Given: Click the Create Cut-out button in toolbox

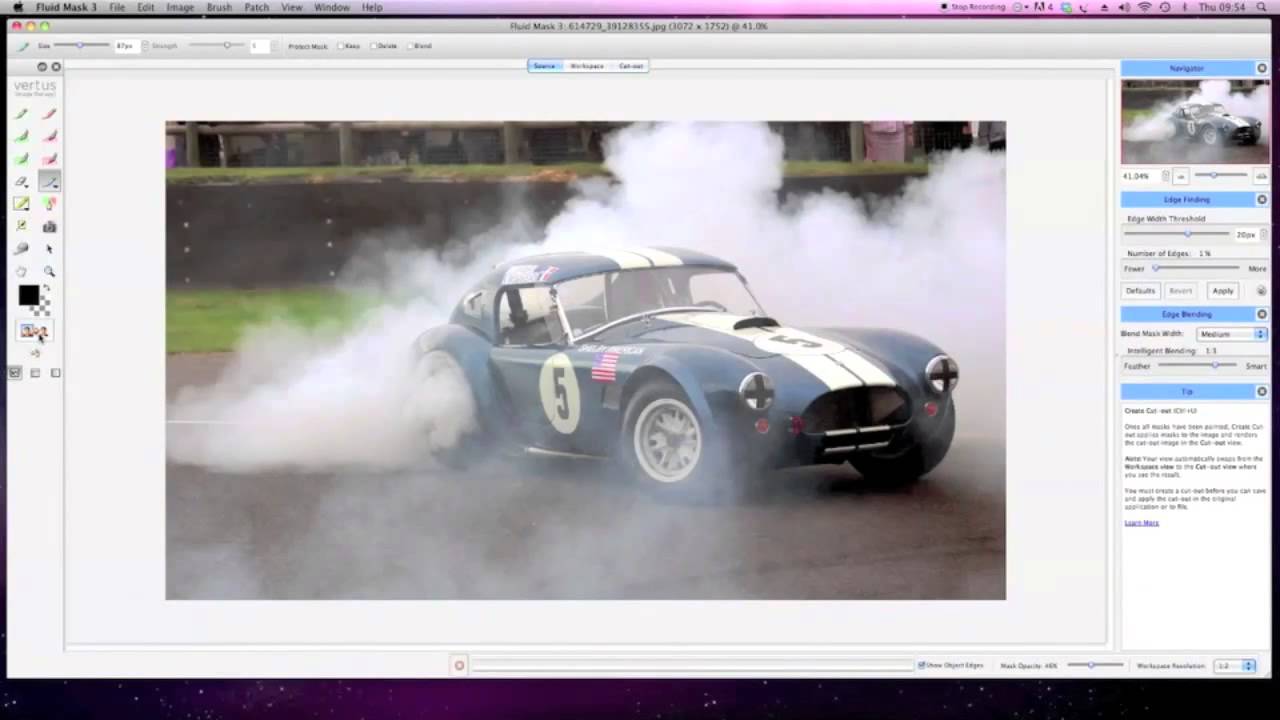Looking at the screenshot, I should pyautogui.click(x=34, y=331).
